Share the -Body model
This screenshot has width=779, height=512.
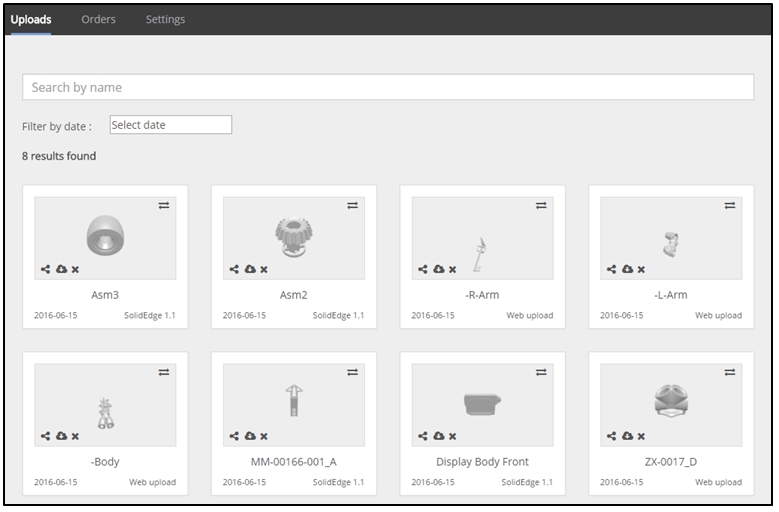(46, 436)
